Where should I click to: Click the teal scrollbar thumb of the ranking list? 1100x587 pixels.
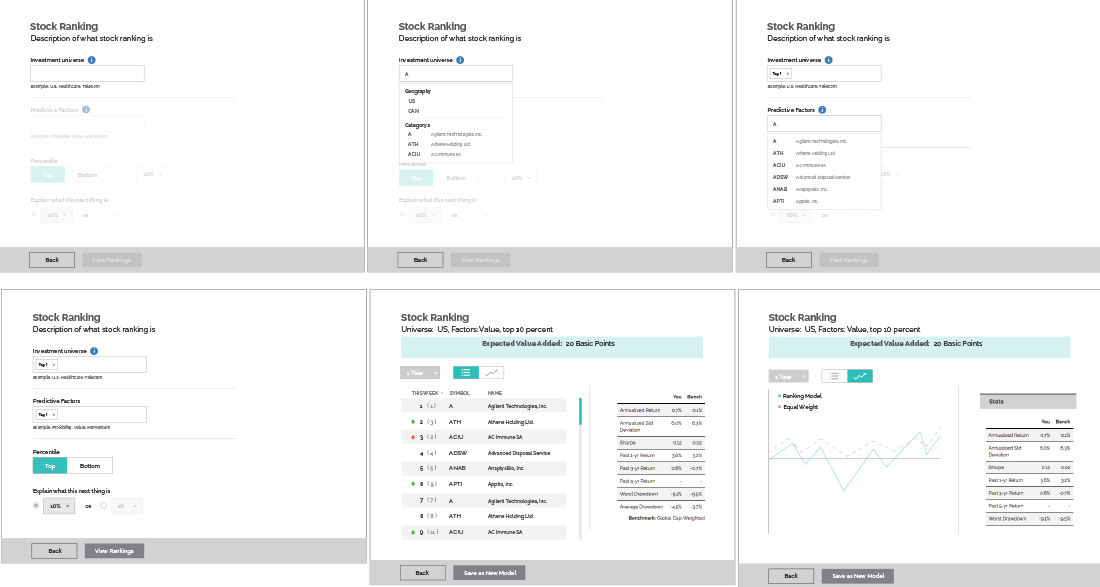(x=580, y=410)
